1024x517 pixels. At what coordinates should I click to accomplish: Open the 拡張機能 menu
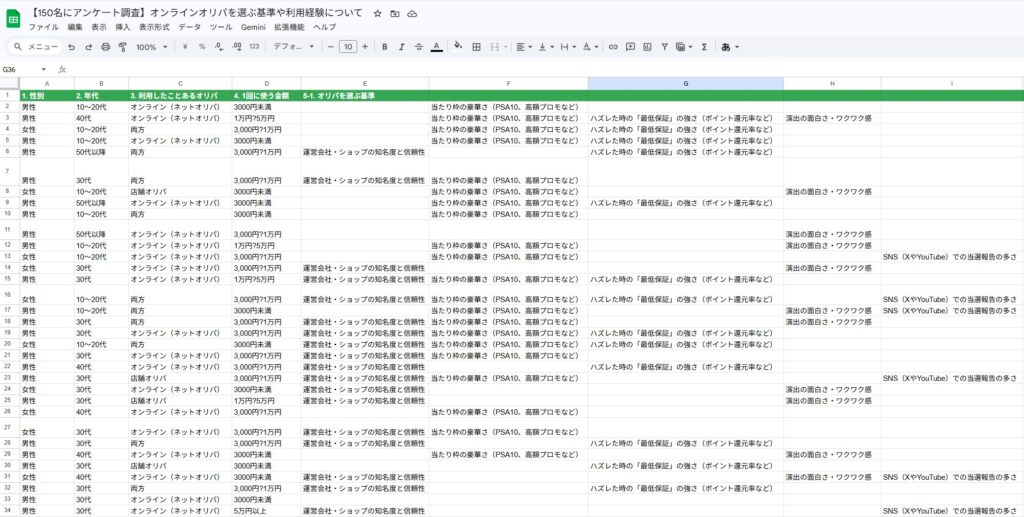pos(289,27)
